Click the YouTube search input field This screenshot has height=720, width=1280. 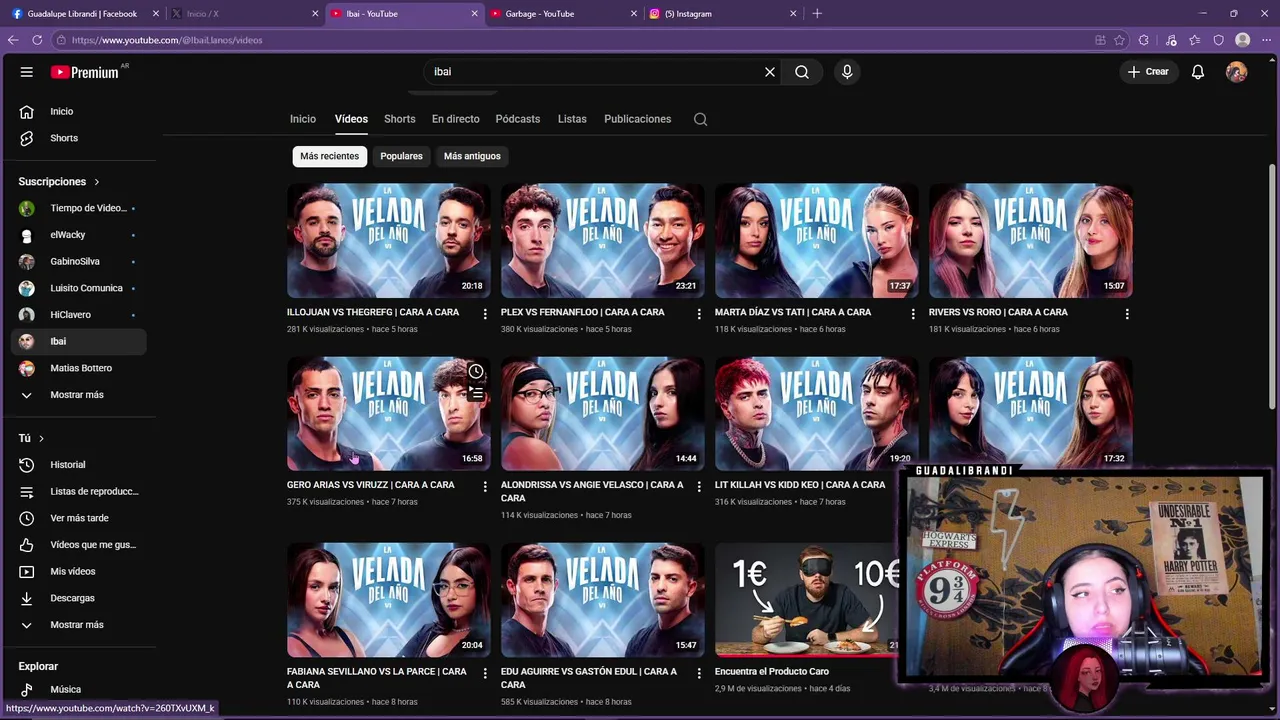coord(595,72)
